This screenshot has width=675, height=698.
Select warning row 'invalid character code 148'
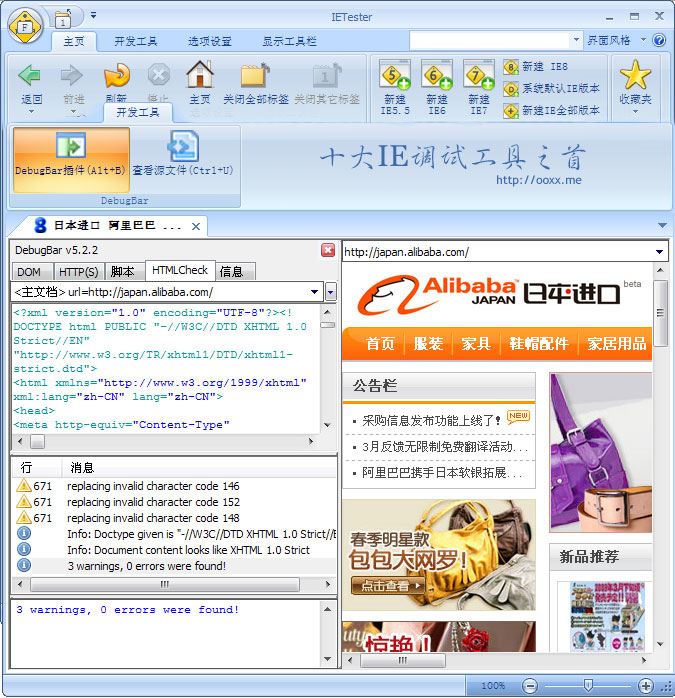175,518
